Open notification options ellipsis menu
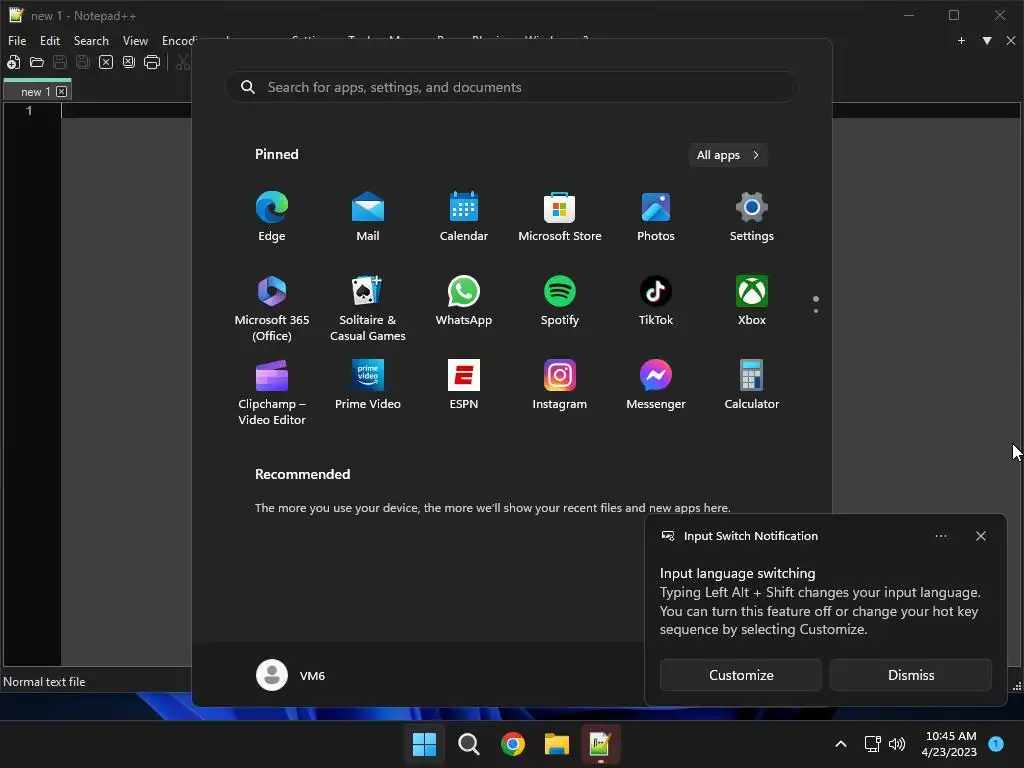The height and width of the screenshot is (768, 1024). (940, 536)
